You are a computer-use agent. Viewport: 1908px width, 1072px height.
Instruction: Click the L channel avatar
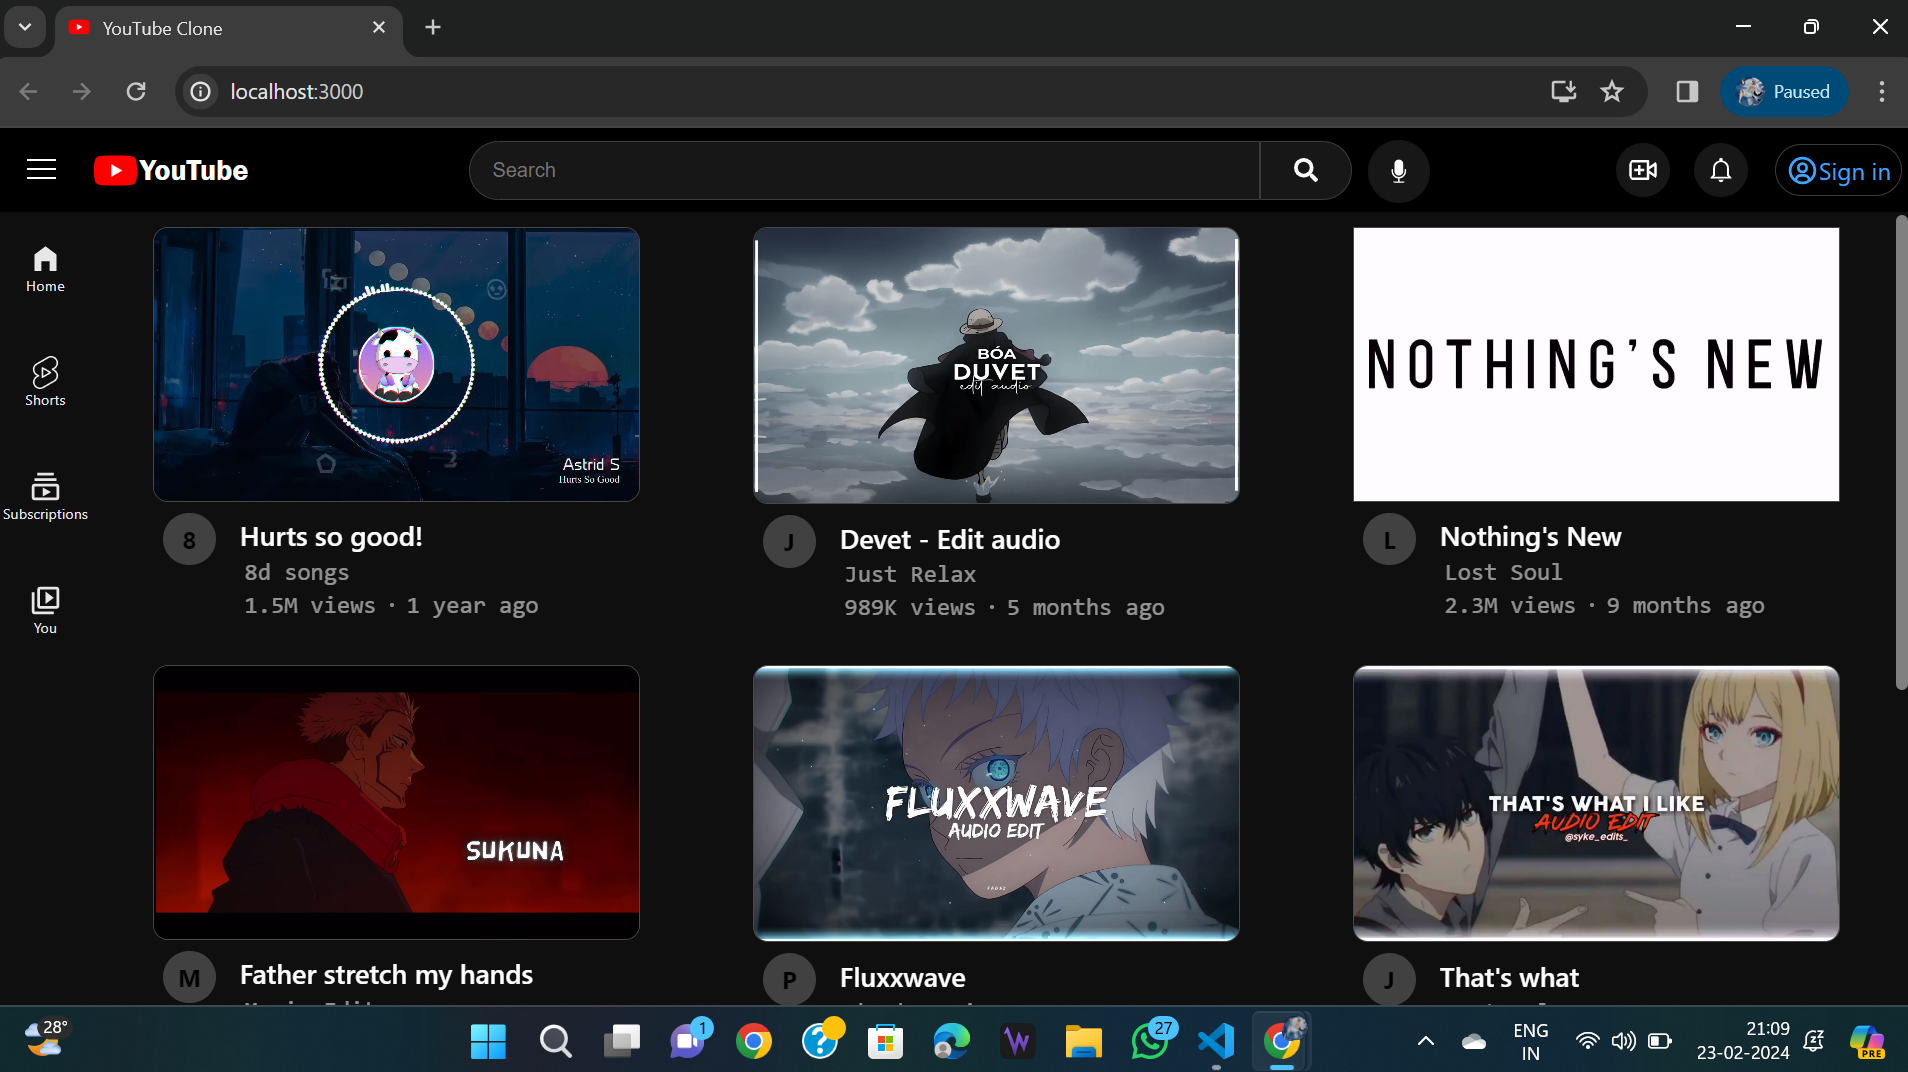(1389, 540)
